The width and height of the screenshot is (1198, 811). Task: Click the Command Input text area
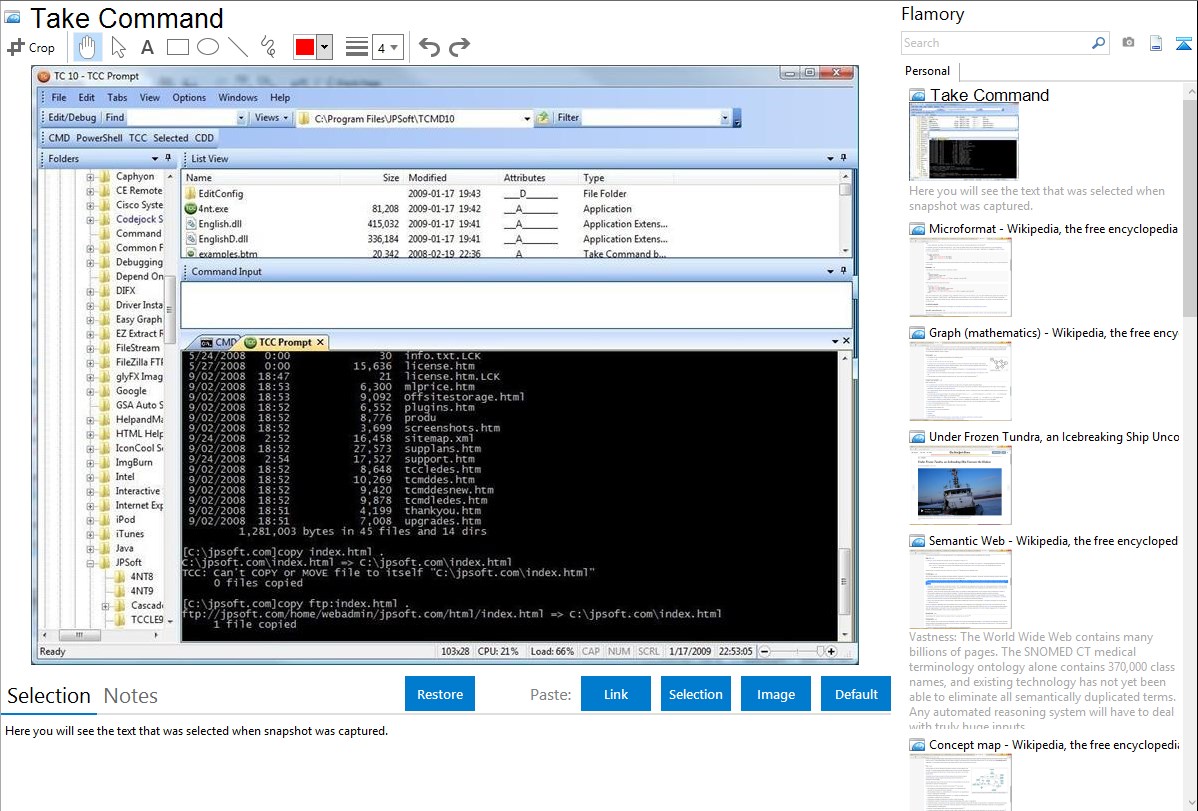click(516, 305)
